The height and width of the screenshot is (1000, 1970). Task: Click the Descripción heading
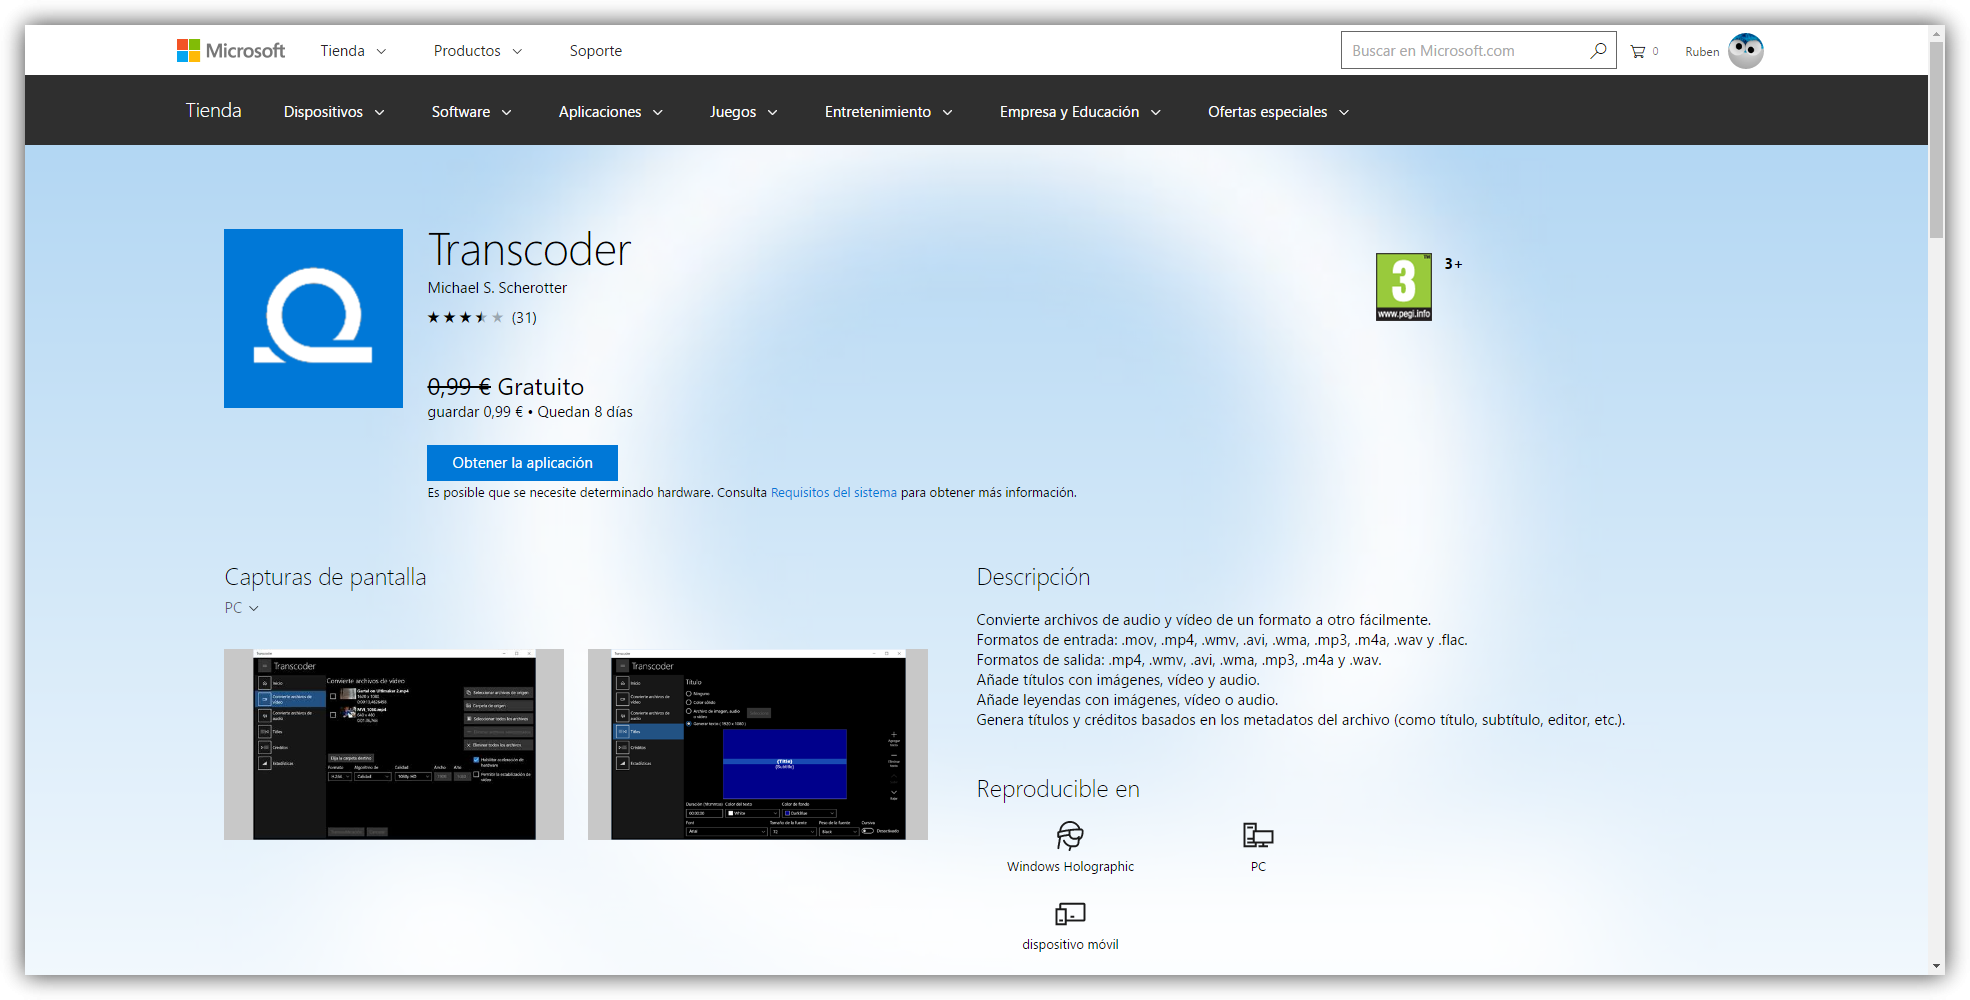[x=1033, y=577]
